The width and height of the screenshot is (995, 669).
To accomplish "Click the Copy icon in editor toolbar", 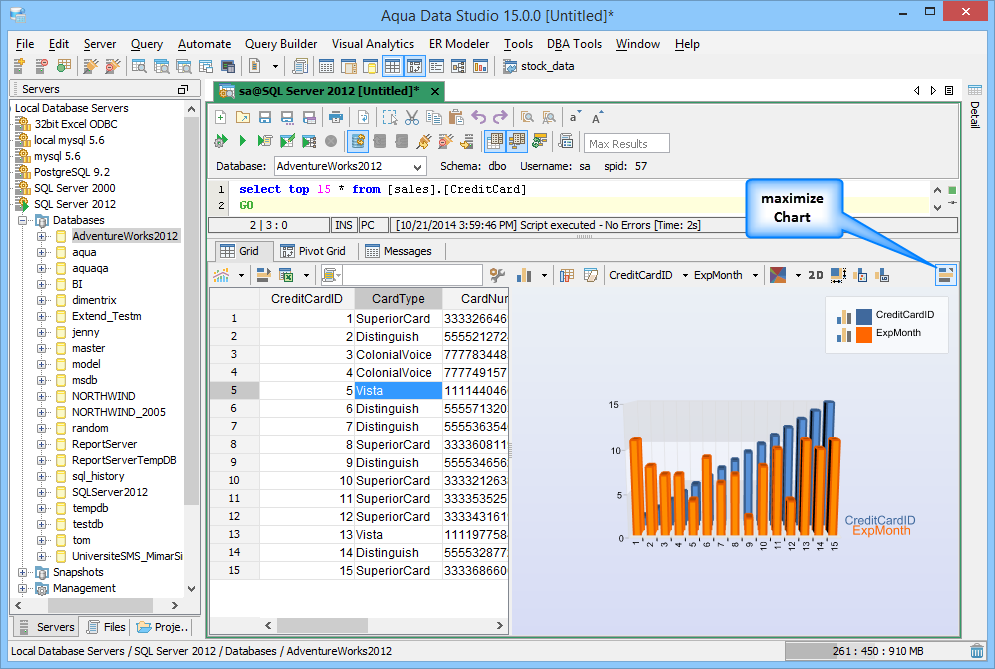I will pyautogui.click(x=434, y=117).
